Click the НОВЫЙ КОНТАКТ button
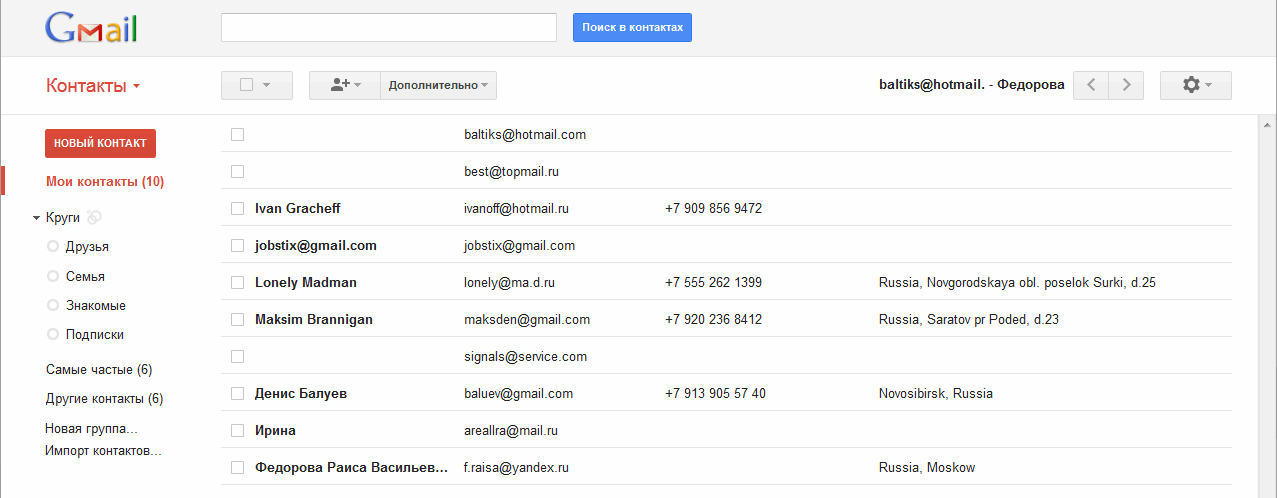The image size is (1277, 498). [x=100, y=143]
